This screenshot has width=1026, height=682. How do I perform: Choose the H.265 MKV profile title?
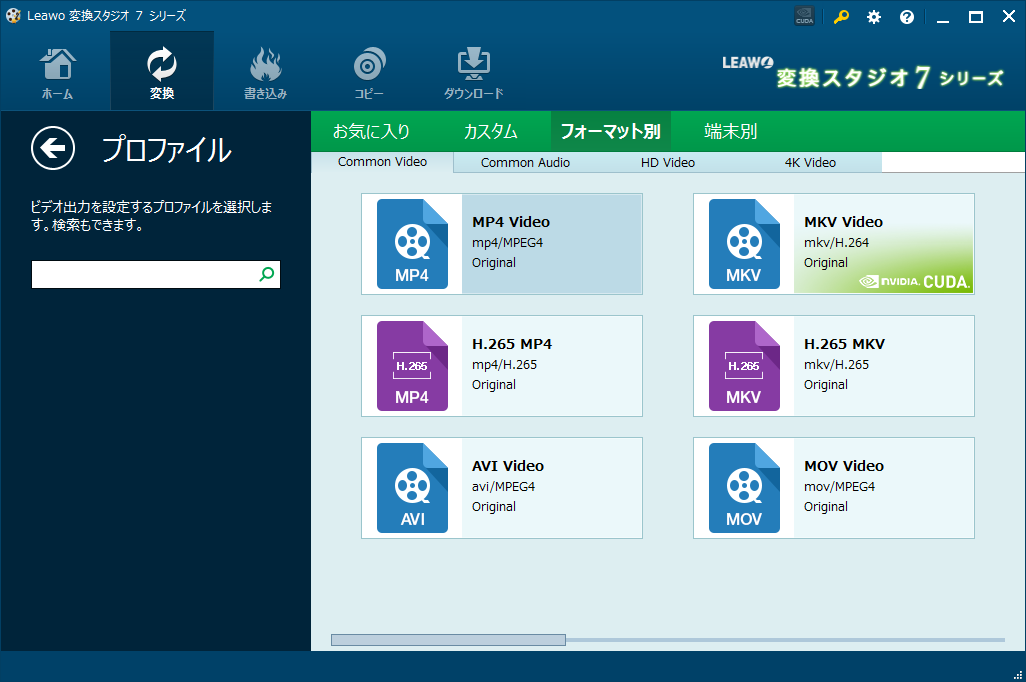(844, 344)
